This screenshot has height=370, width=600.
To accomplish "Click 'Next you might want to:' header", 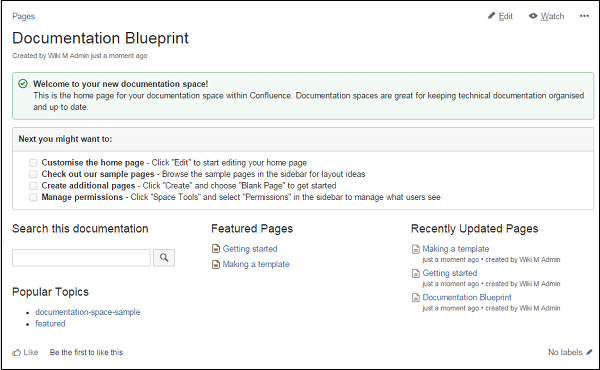I will click(65, 139).
